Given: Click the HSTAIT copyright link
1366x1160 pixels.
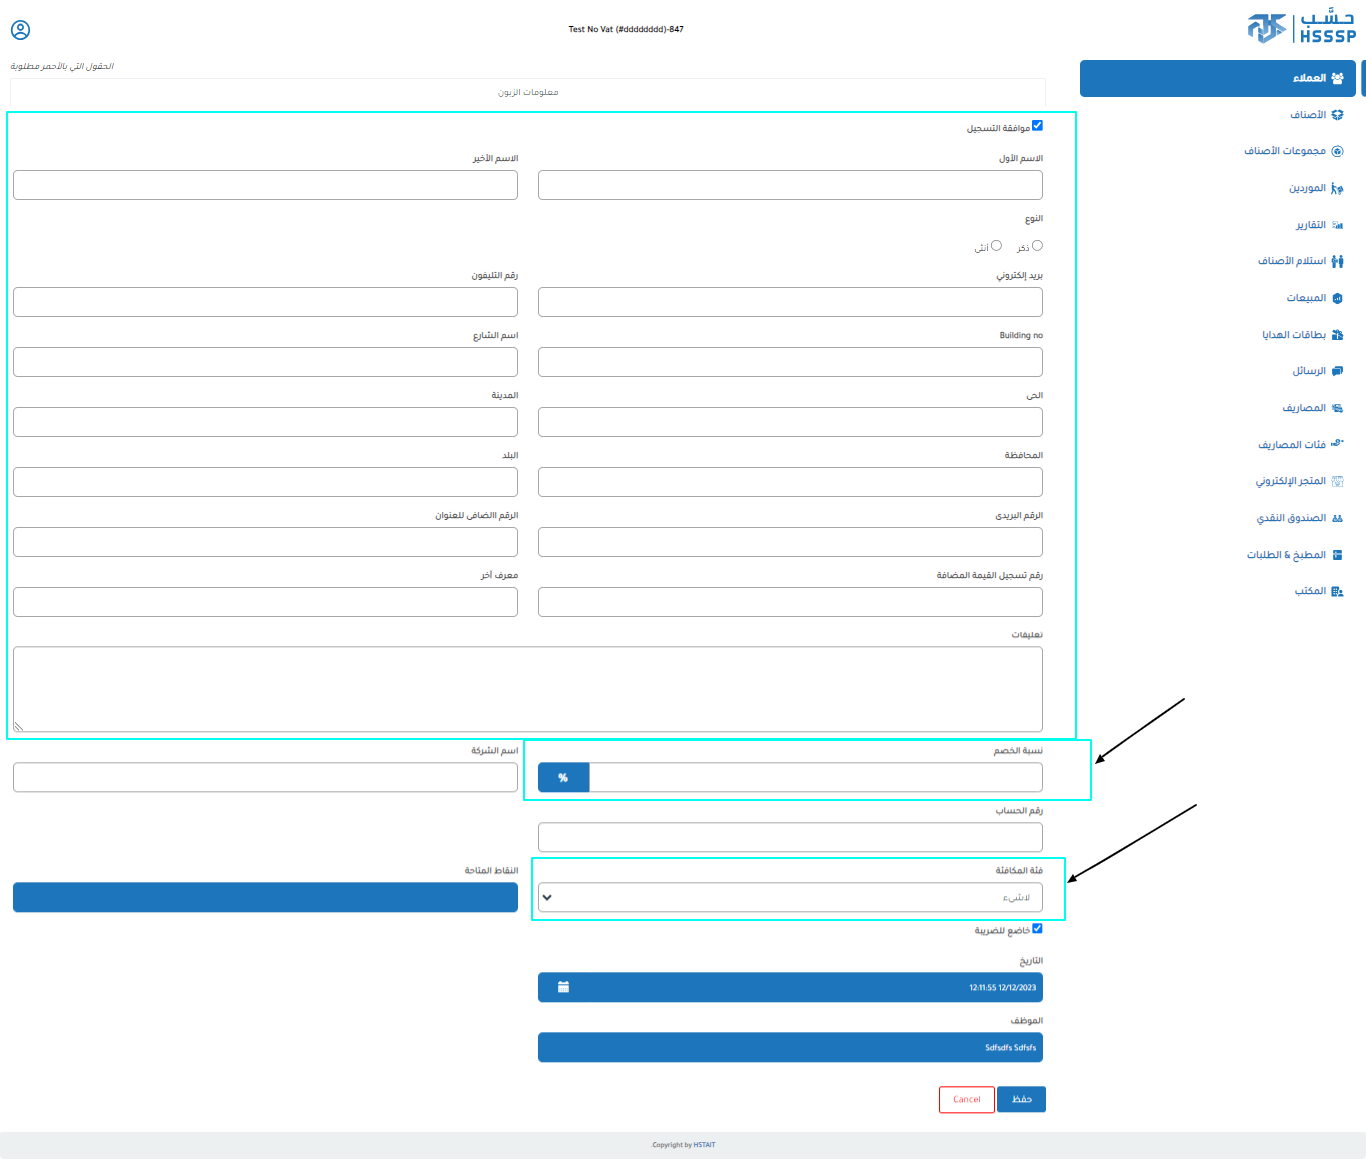Looking at the screenshot, I should coord(705,1145).
